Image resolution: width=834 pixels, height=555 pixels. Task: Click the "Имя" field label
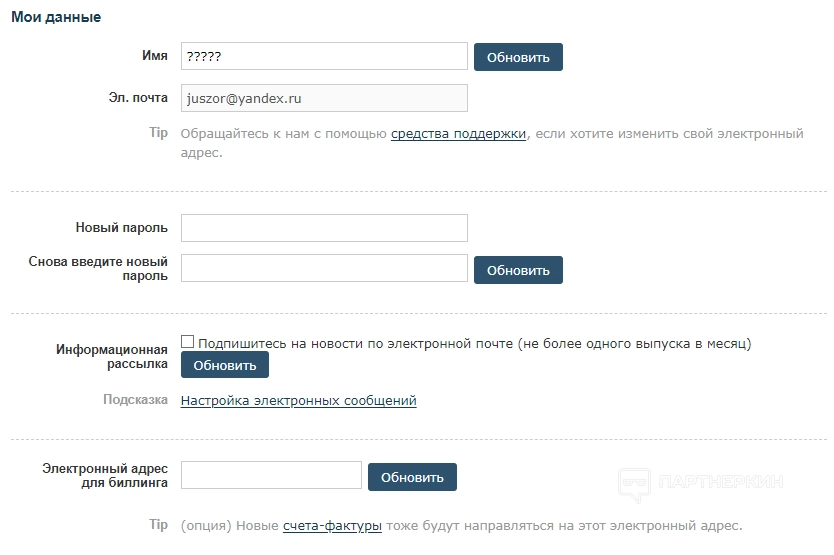[155, 57]
